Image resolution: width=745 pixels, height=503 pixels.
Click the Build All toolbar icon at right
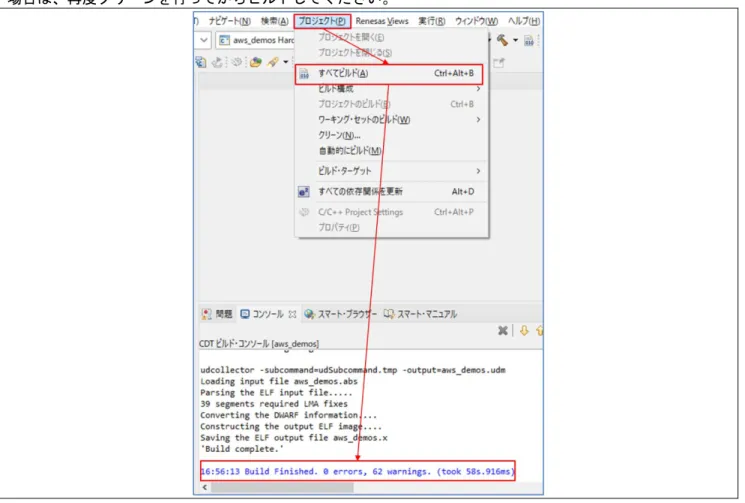[x=528, y=41]
